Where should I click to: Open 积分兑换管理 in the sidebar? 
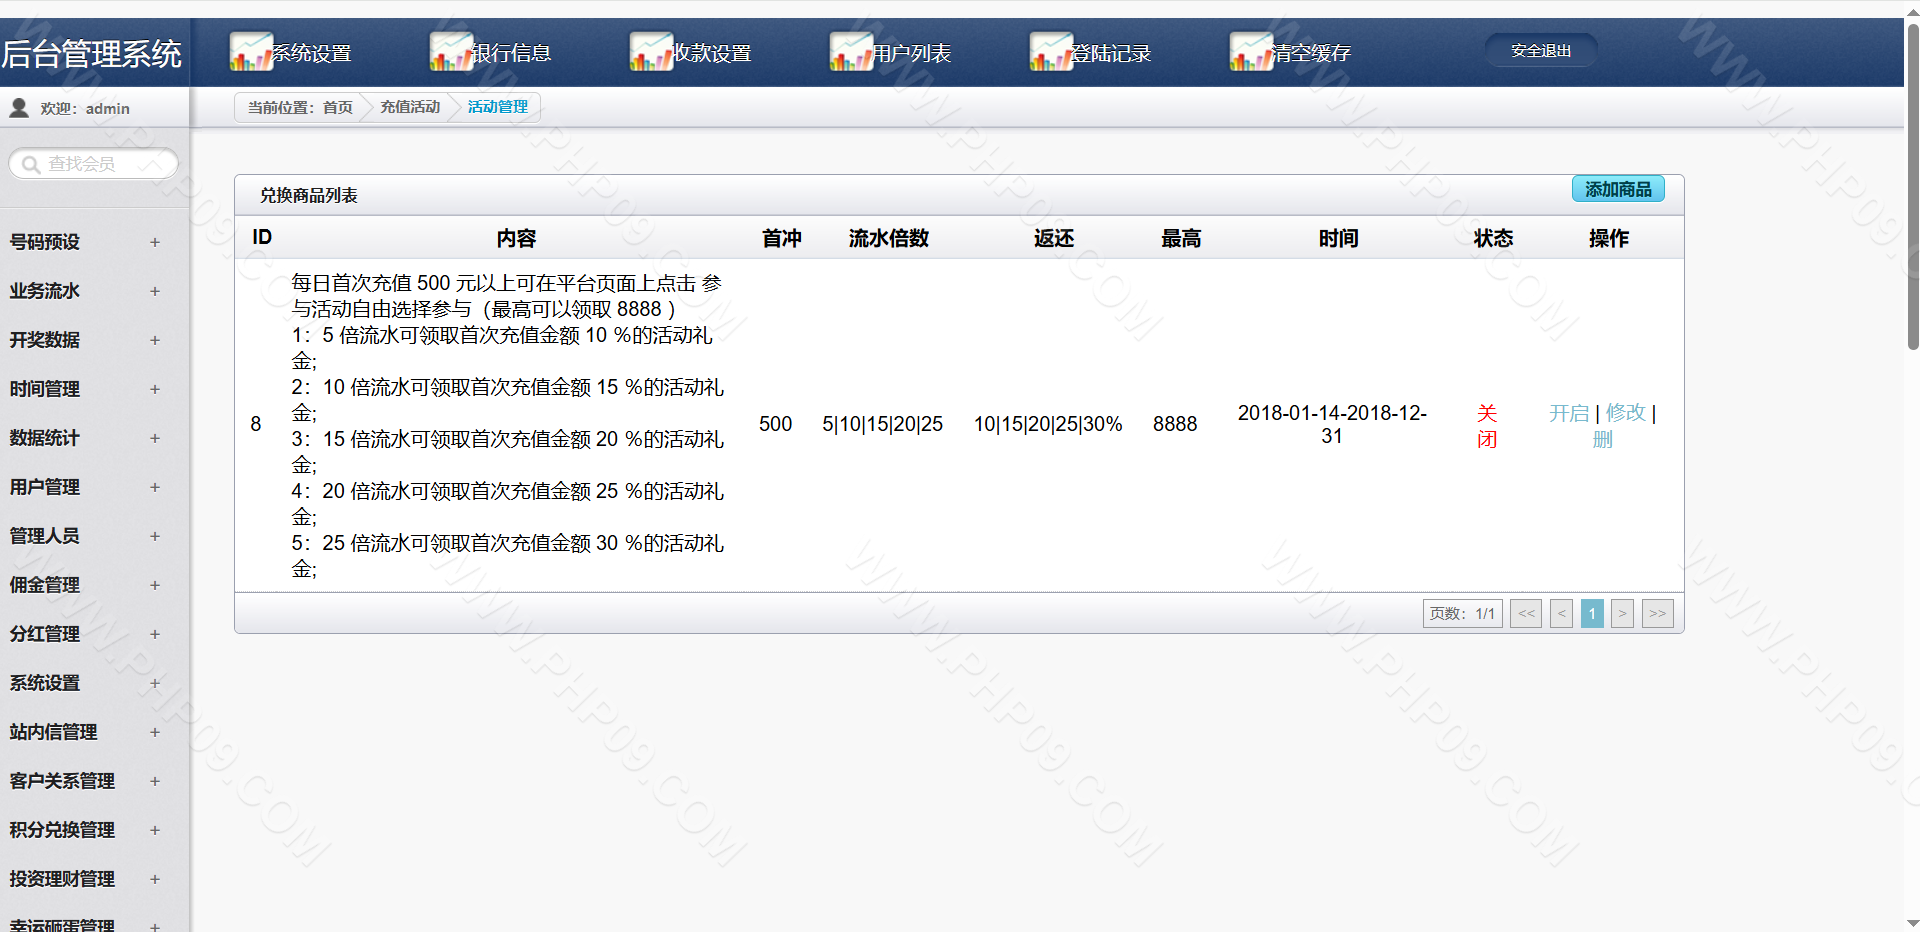pyautogui.click(x=62, y=830)
